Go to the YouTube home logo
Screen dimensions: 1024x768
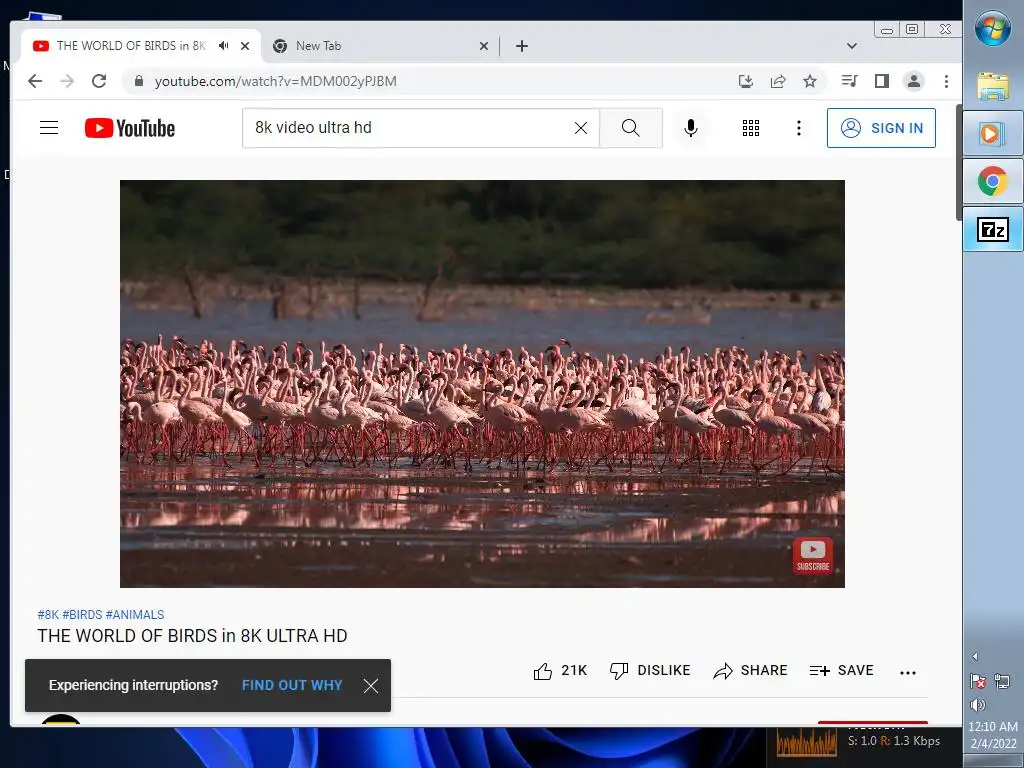(x=130, y=128)
